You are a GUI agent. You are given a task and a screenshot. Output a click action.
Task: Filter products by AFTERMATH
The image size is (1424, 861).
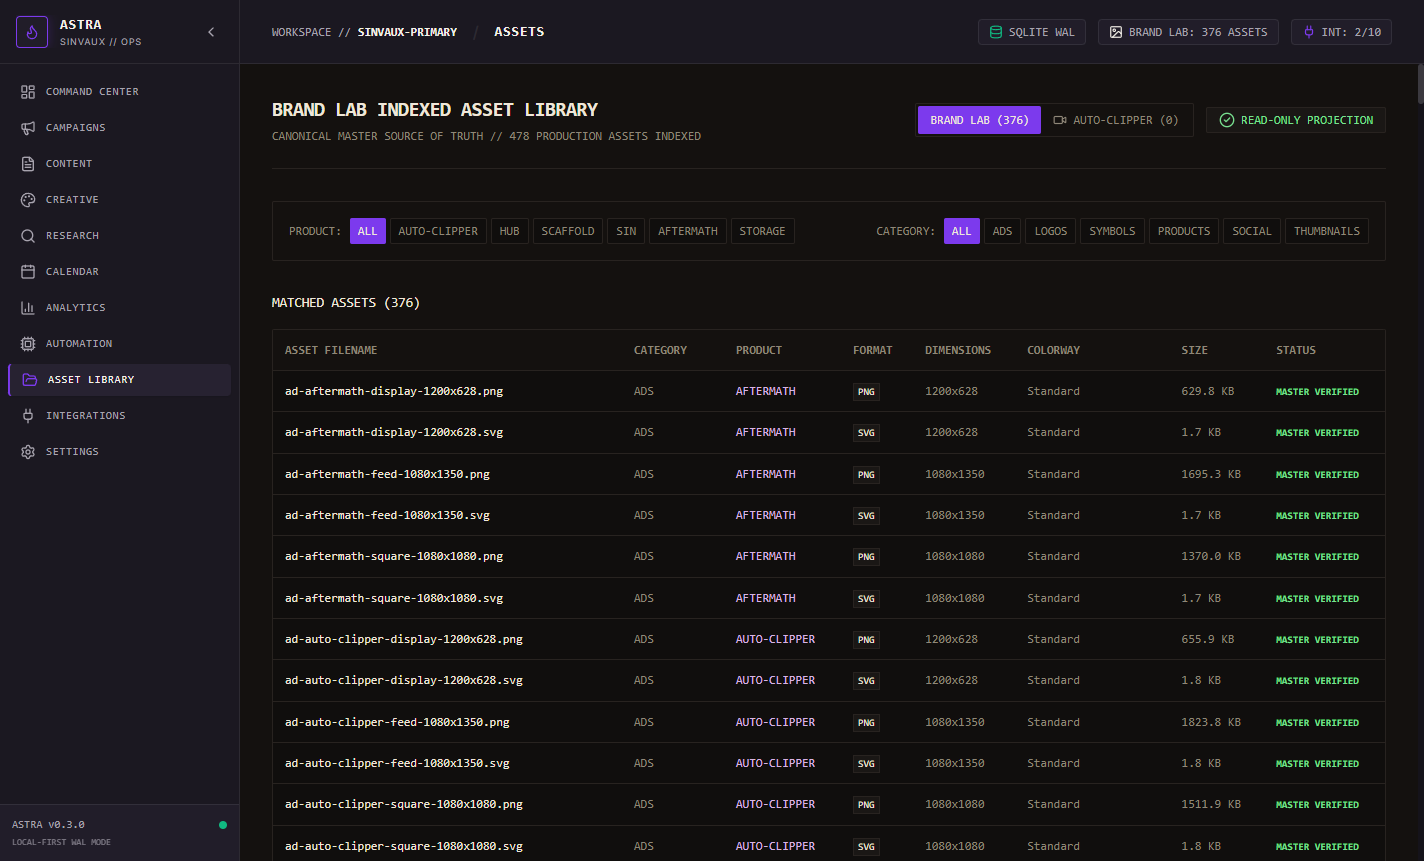(x=688, y=231)
